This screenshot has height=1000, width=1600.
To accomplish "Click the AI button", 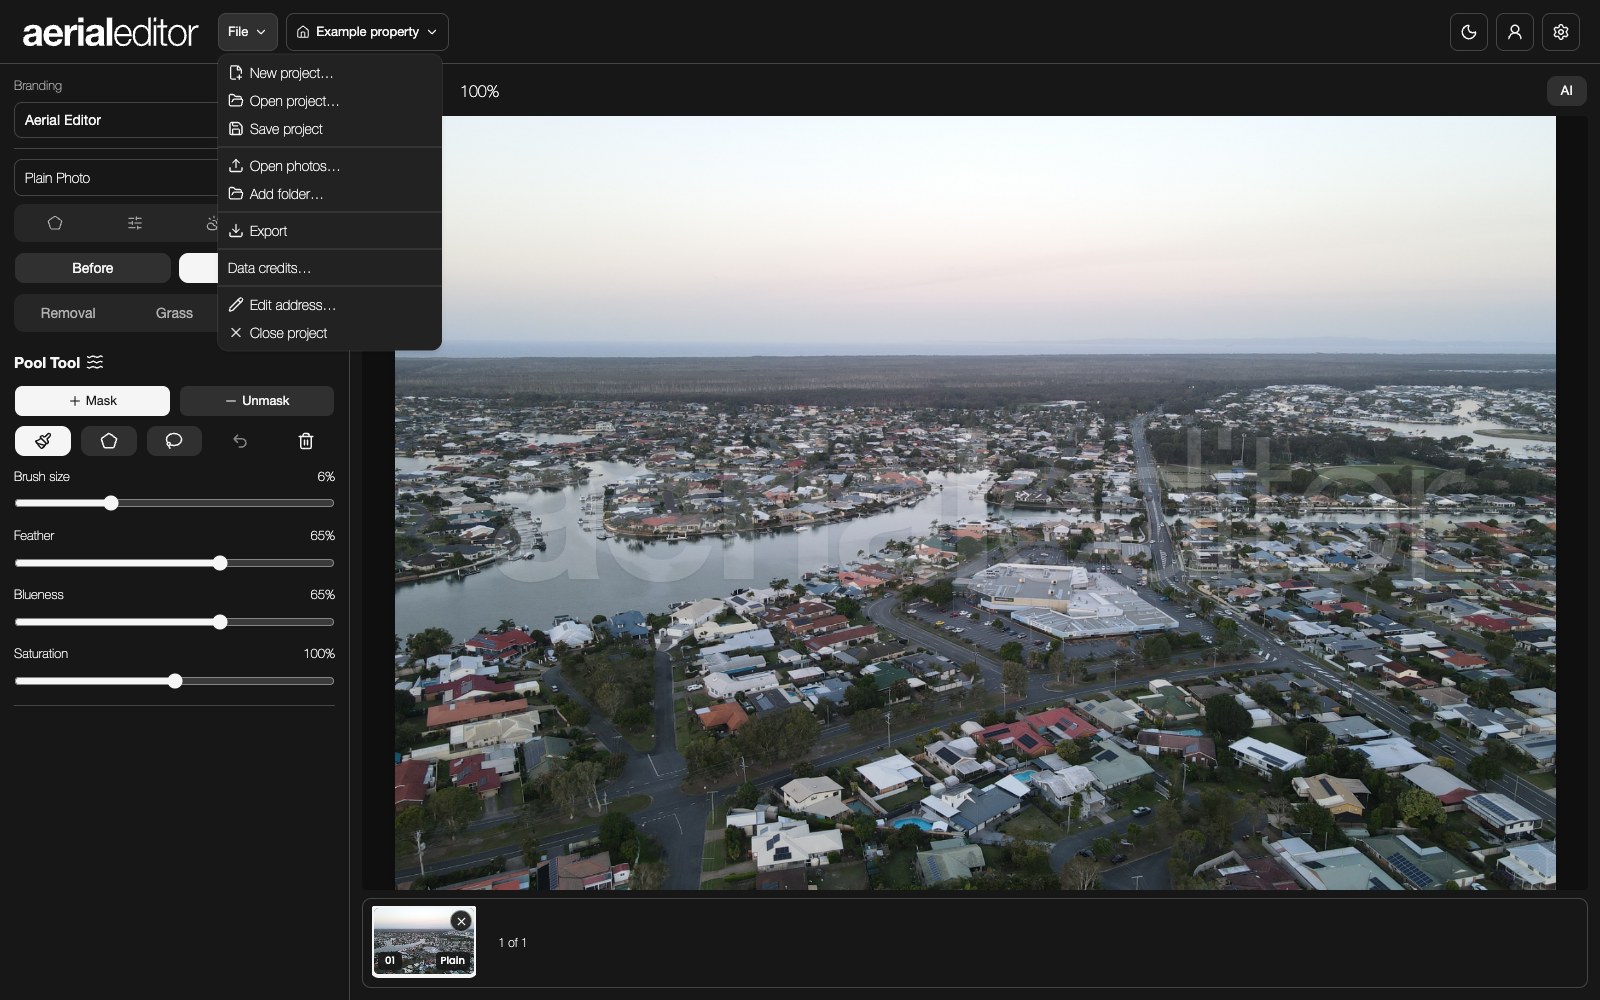I will 1566,91.
